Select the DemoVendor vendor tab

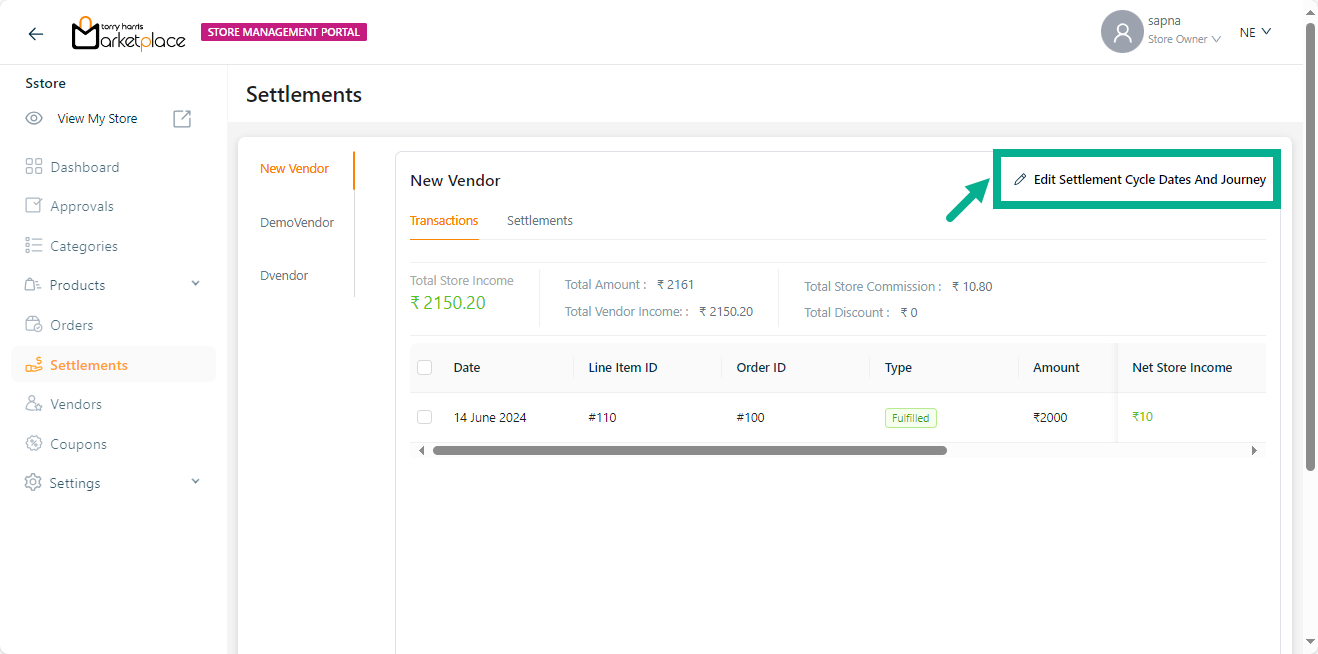(x=297, y=222)
